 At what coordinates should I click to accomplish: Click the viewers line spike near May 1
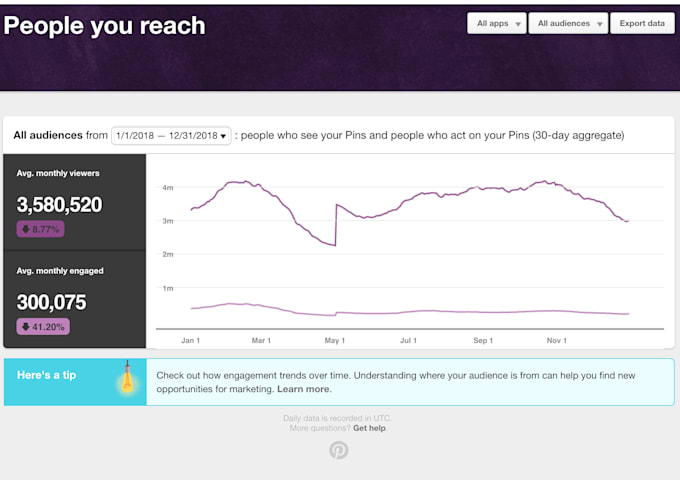point(336,225)
